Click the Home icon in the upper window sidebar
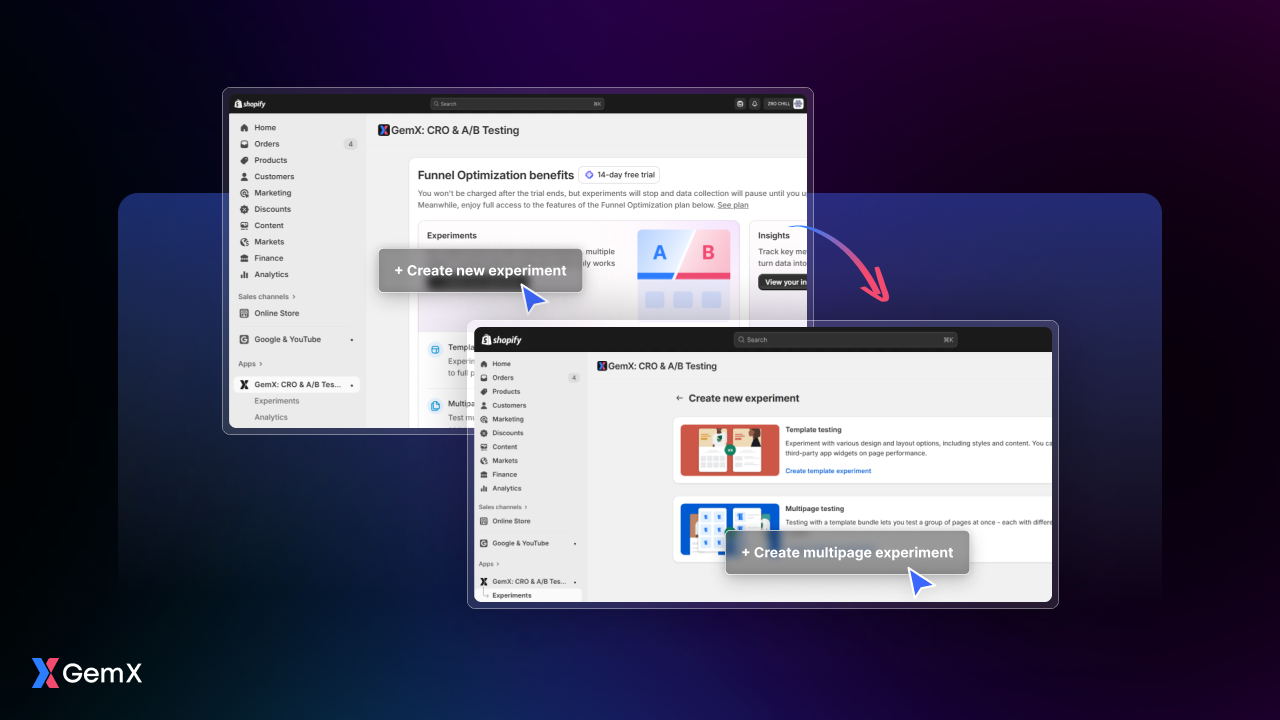Viewport: 1280px width, 720px height. pyautogui.click(x=244, y=128)
